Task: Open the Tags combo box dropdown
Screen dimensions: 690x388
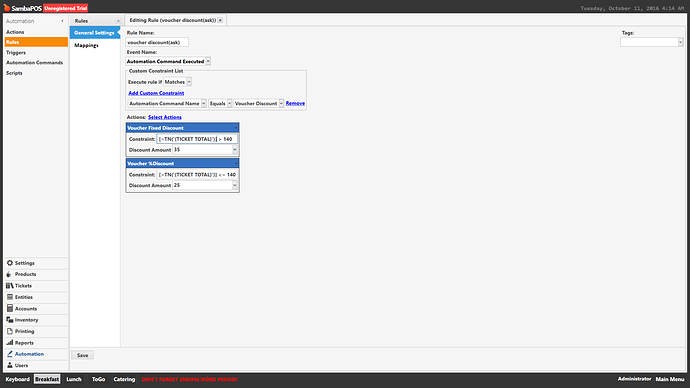Action: pos(680,42)
